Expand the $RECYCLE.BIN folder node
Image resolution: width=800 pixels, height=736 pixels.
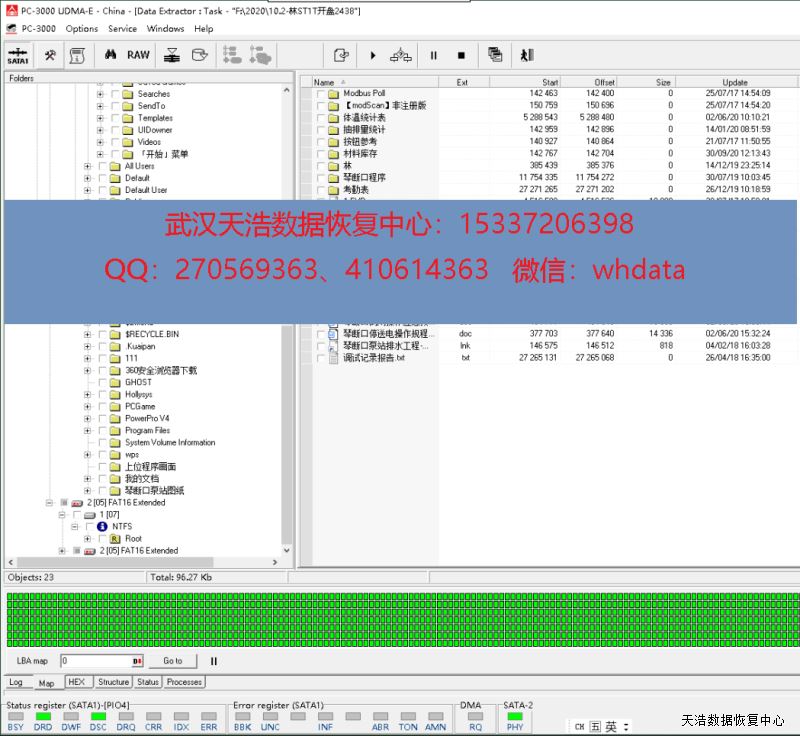87,334
